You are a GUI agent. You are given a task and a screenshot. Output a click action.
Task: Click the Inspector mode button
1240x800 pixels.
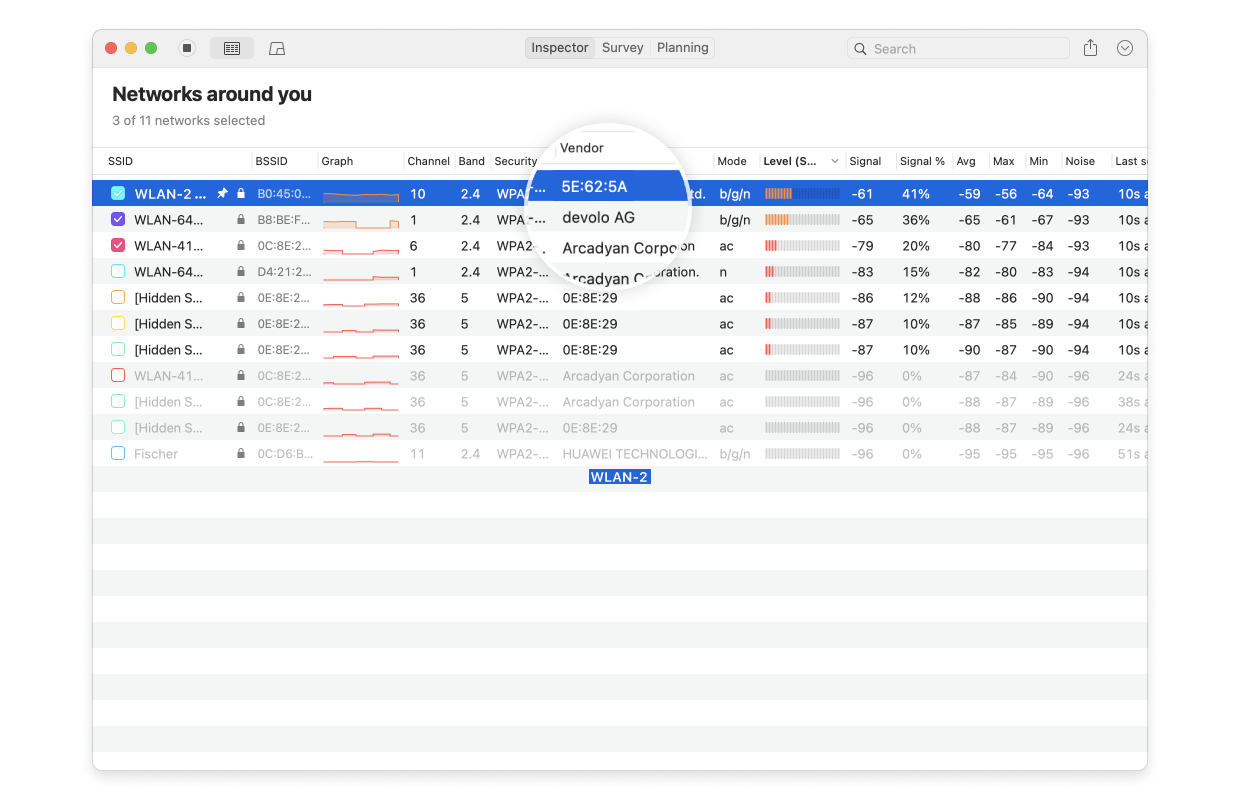[559, 47]
